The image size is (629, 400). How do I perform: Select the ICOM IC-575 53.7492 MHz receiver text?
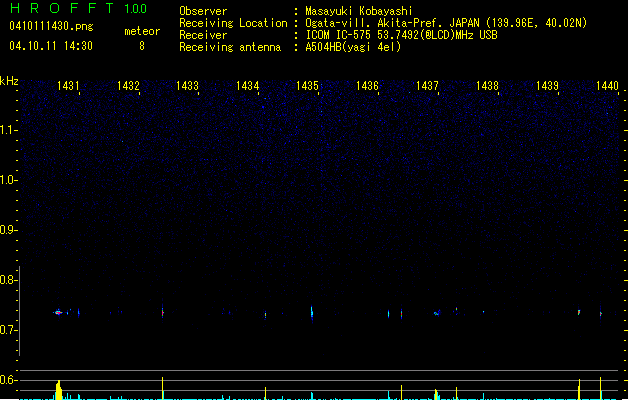pyautogui.click(x=401, y=35)
